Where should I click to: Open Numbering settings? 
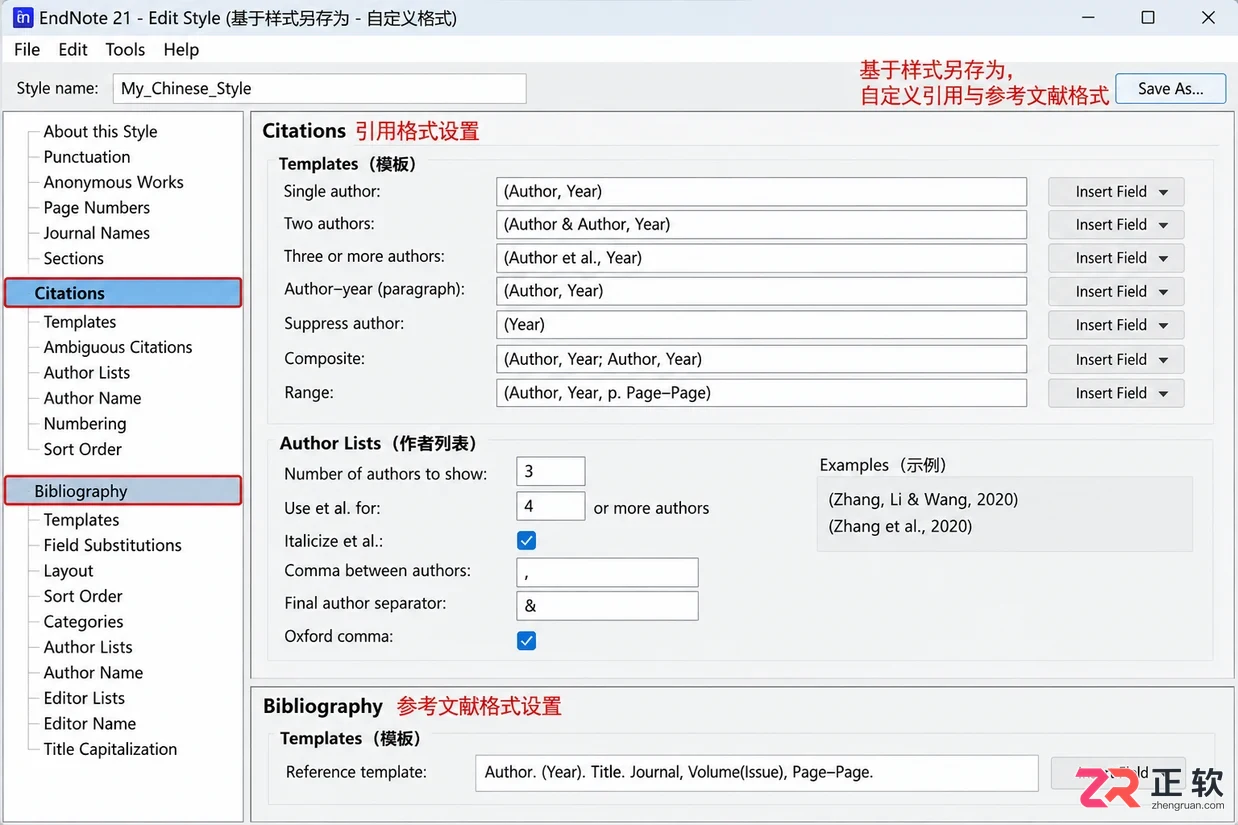(85, 424)
